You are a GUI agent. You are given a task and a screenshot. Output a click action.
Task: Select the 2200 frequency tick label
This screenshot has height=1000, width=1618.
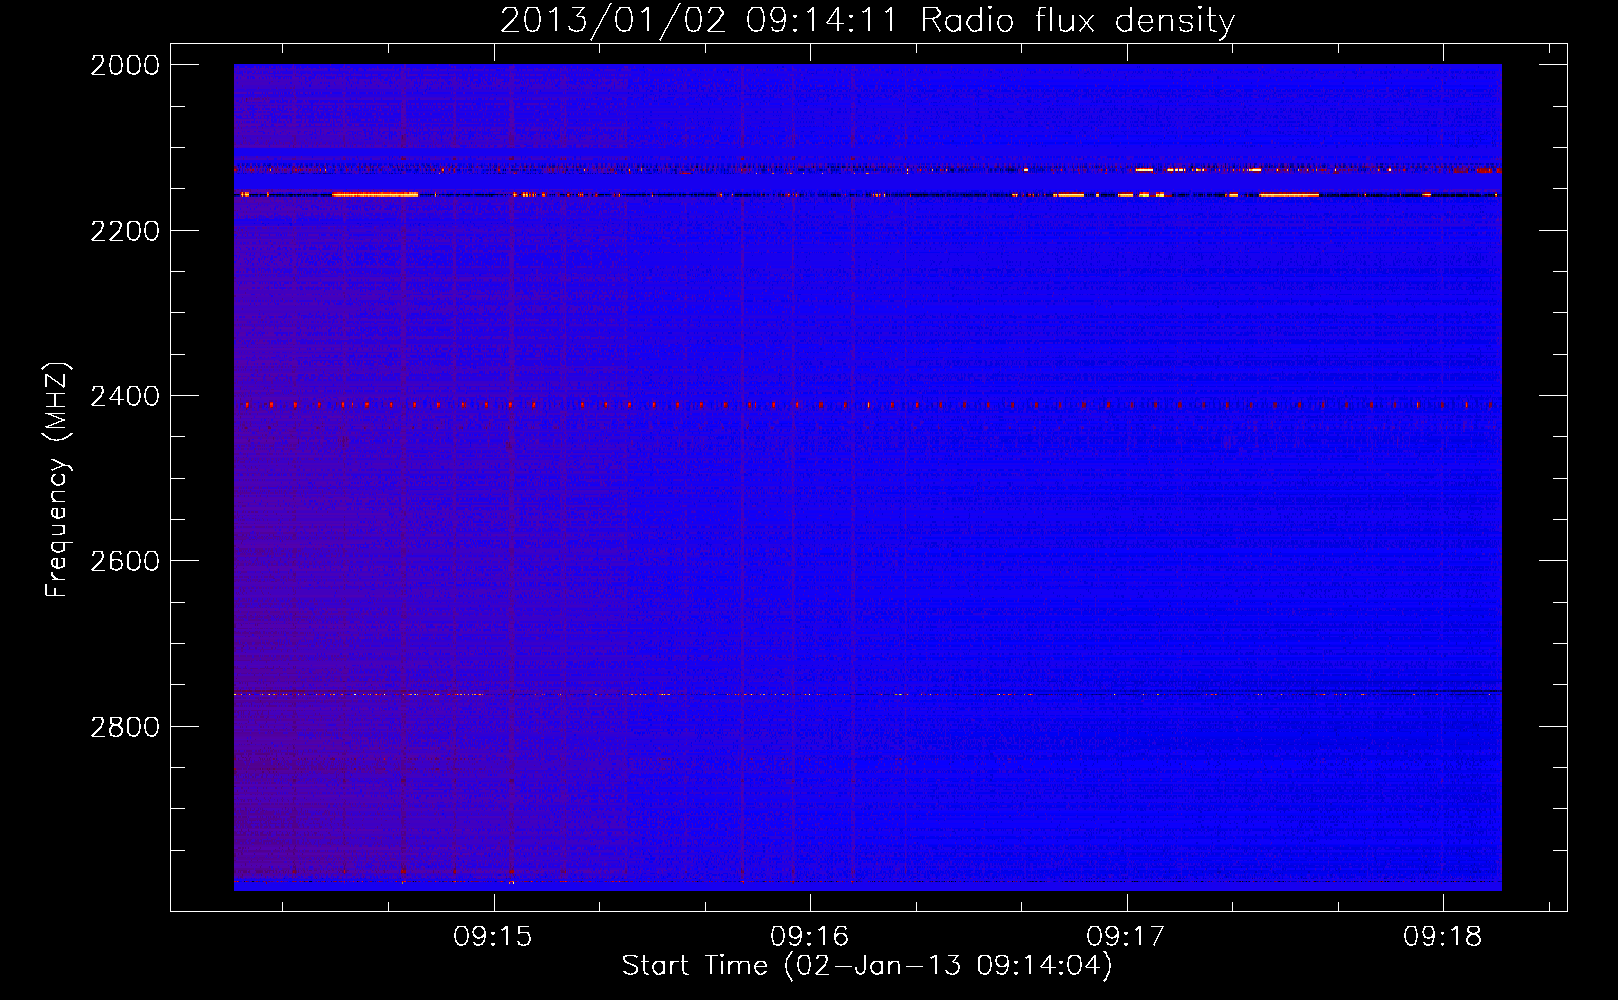[125, 231]
